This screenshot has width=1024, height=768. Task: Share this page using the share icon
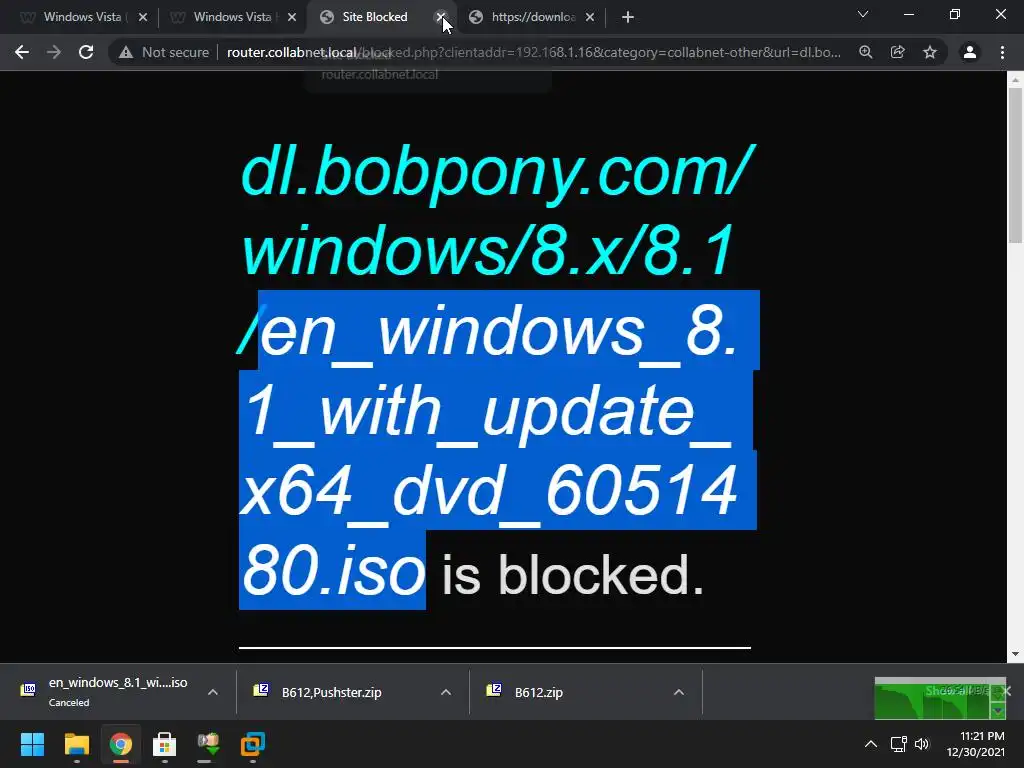coord(898,52)
